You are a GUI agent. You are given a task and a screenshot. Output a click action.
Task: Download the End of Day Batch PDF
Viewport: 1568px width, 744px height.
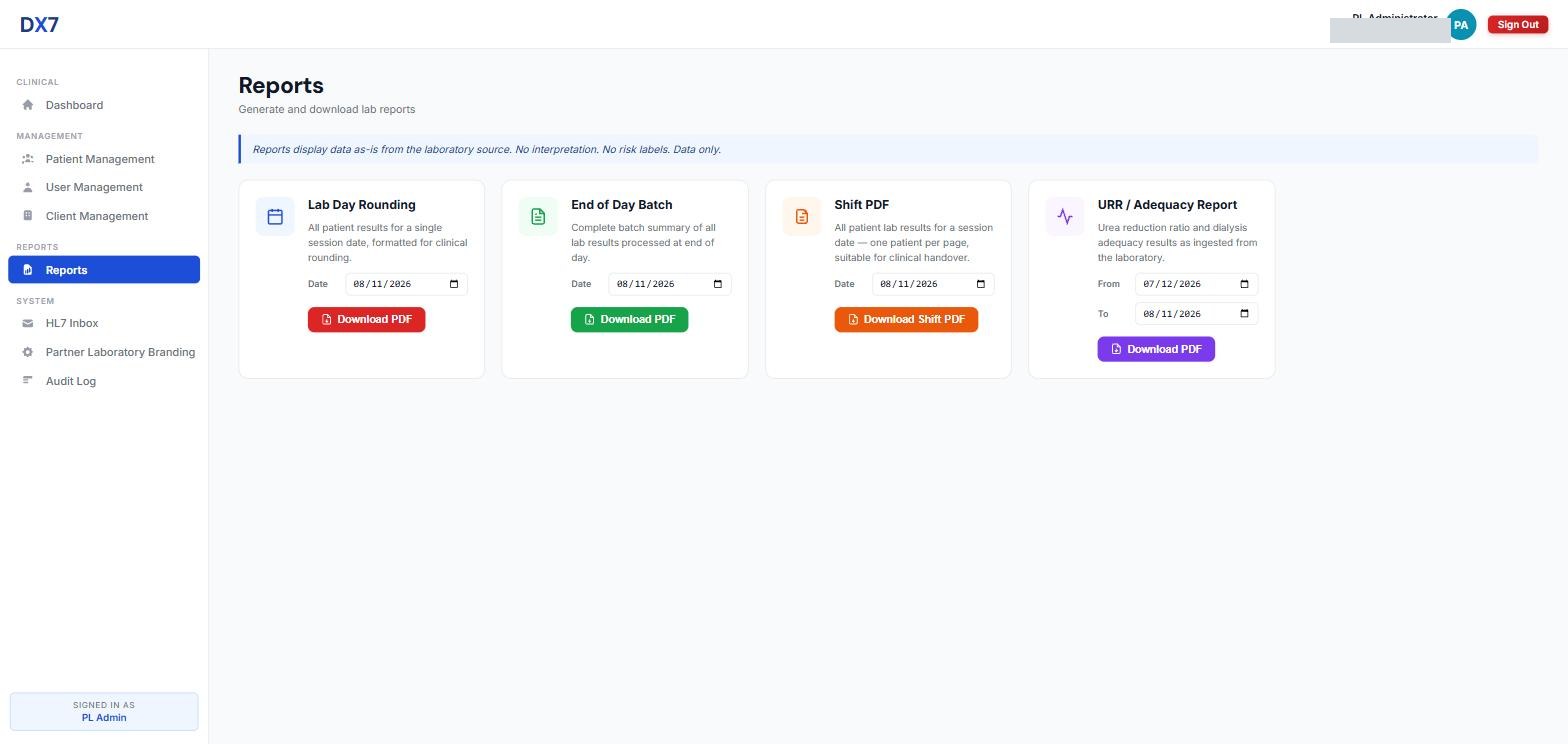pos(629,319)
